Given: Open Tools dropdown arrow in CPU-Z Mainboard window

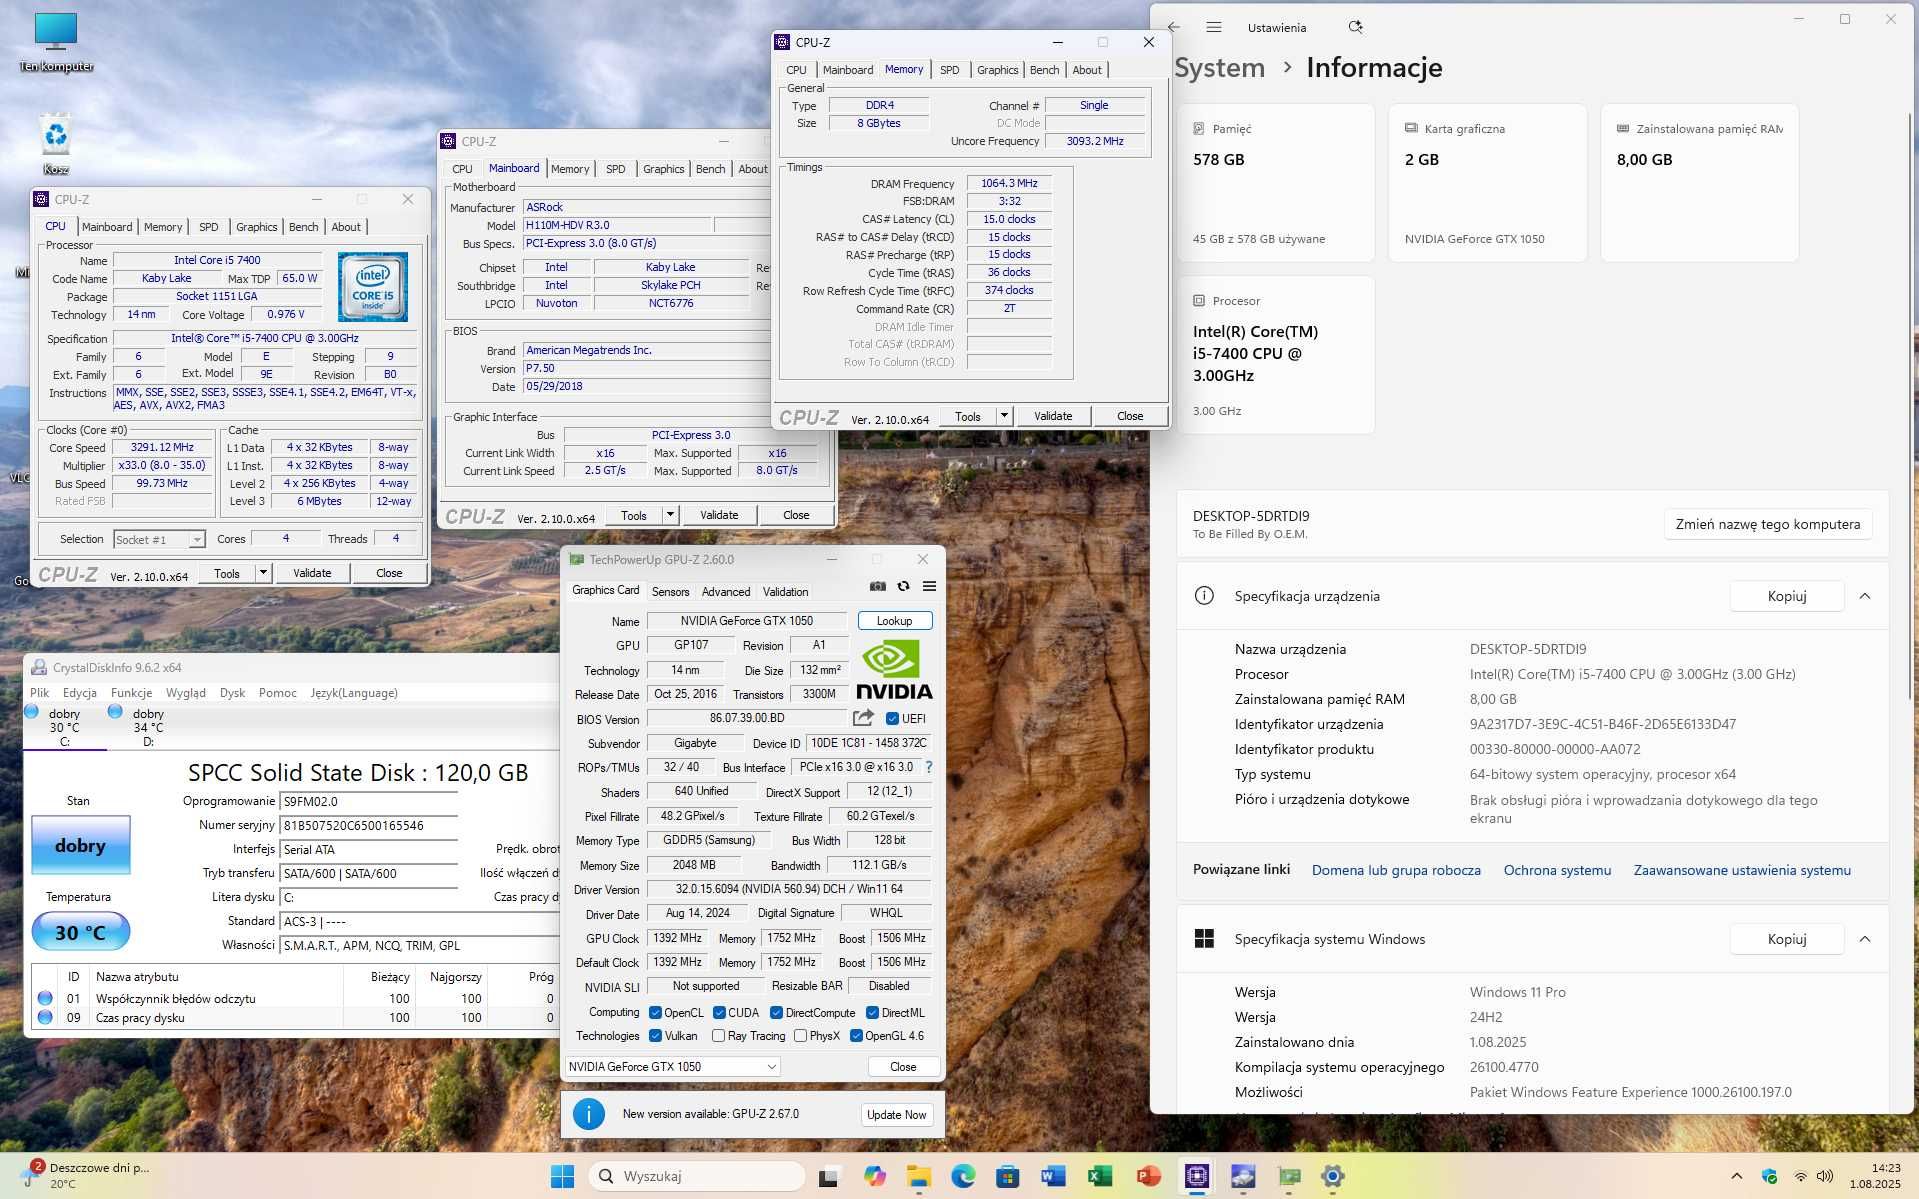Looking at the screenshot, I should (x=670, y=515).
